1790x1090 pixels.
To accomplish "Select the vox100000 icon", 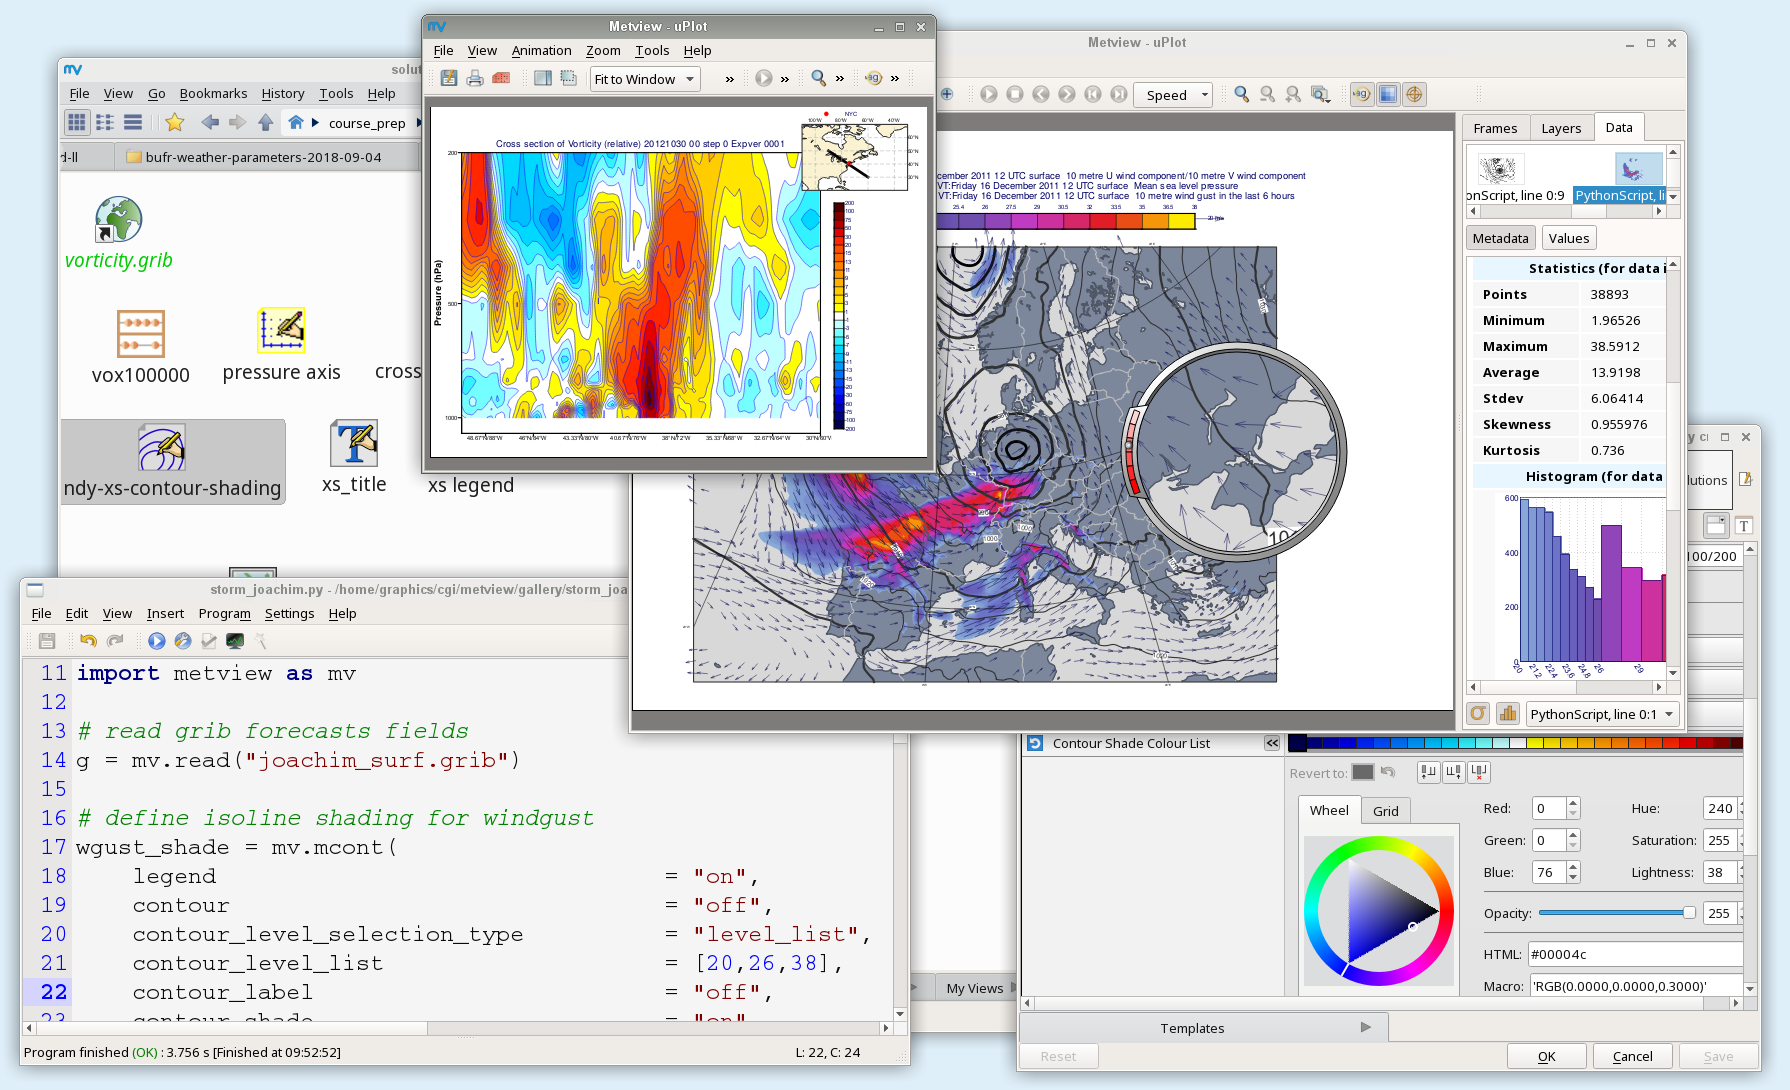I will [x=141, y=333].
